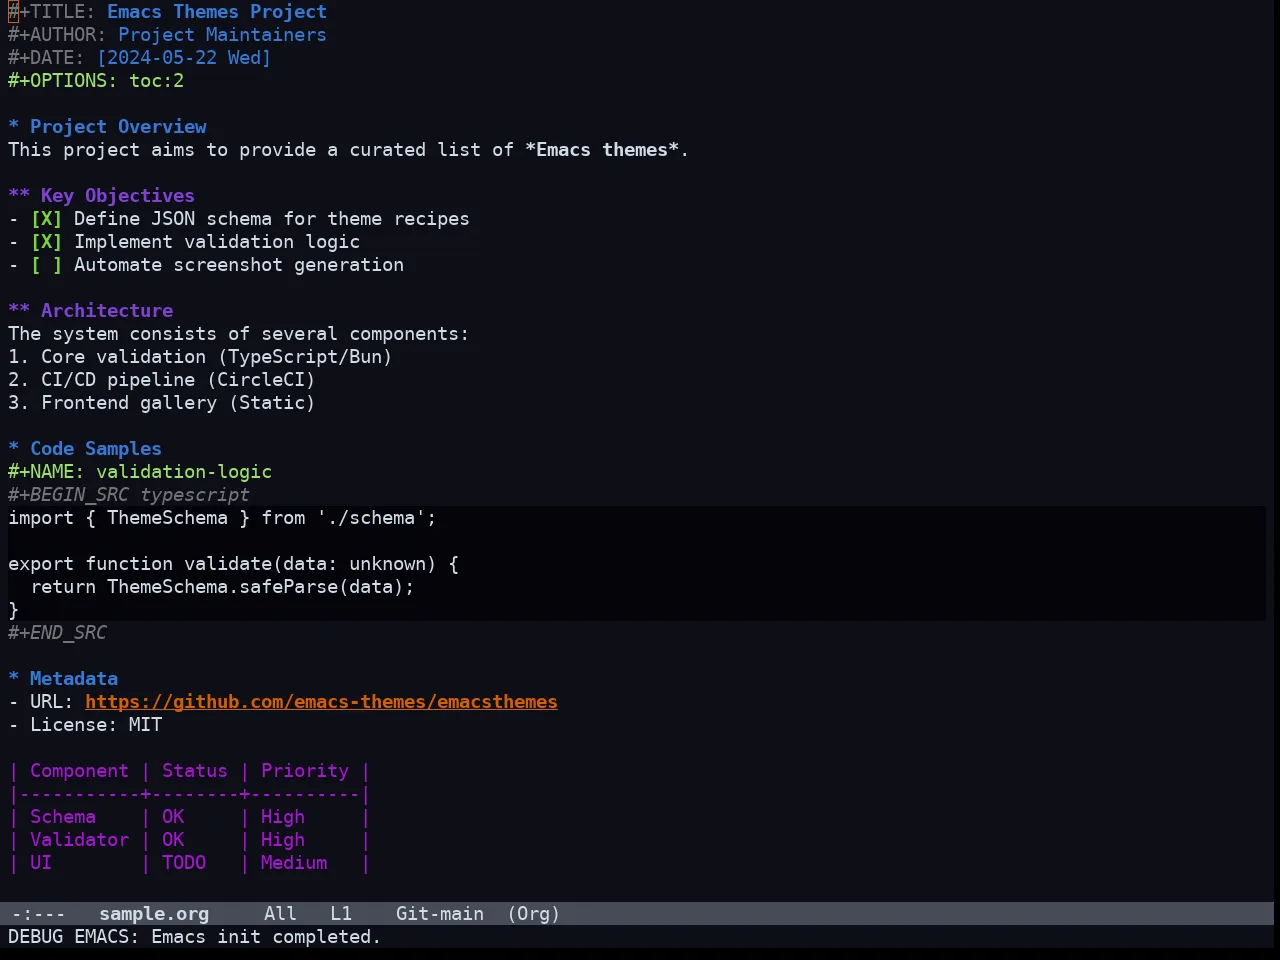Click the Git-main indicator in mode line

coord(439,914)
